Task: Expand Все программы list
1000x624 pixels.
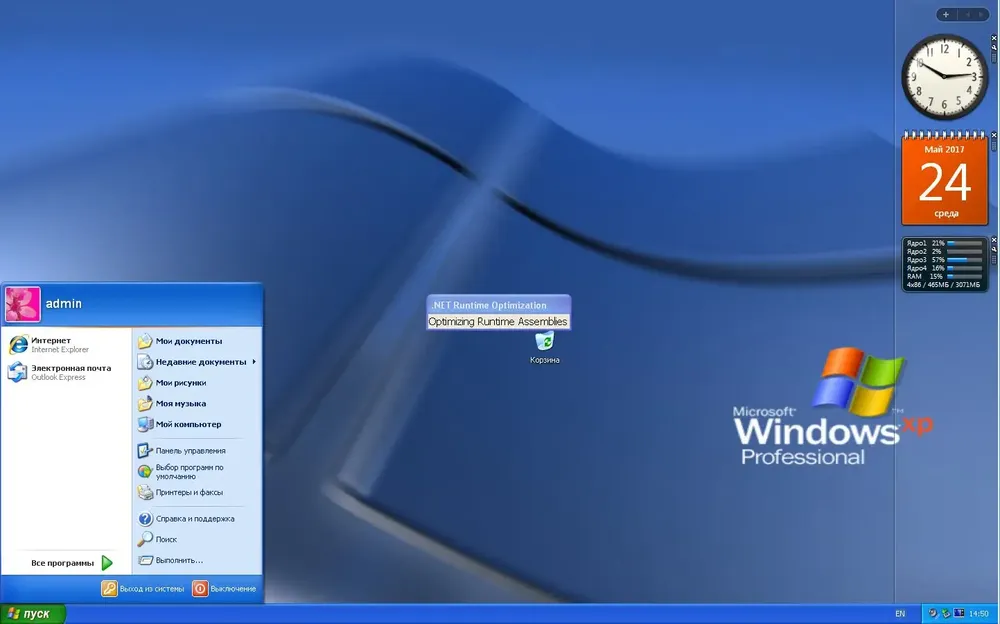Action: pyautogui.click(x=71, y=563)
